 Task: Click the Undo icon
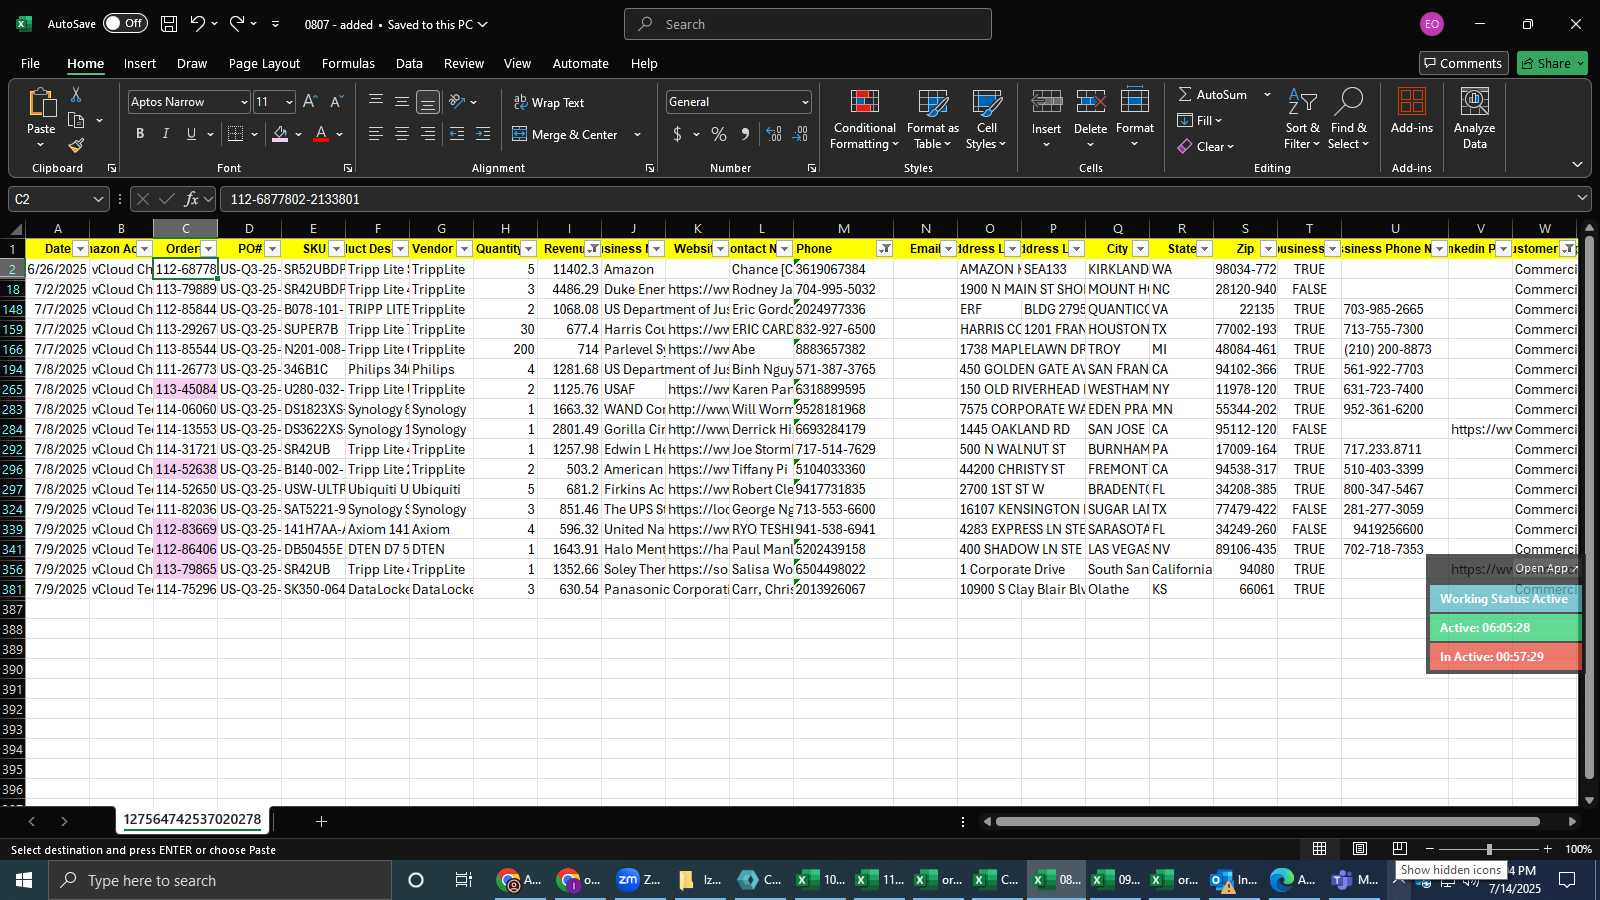point(198,24)
